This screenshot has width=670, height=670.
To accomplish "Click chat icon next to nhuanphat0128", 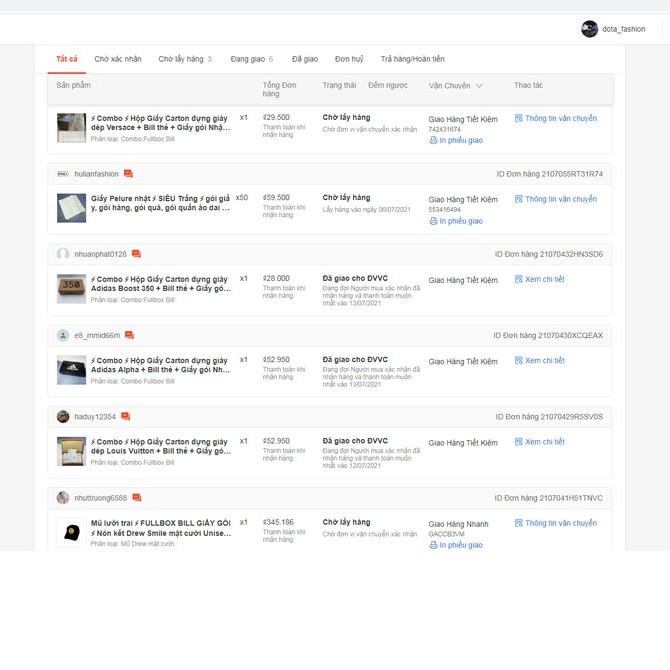I will pos(136,254).
